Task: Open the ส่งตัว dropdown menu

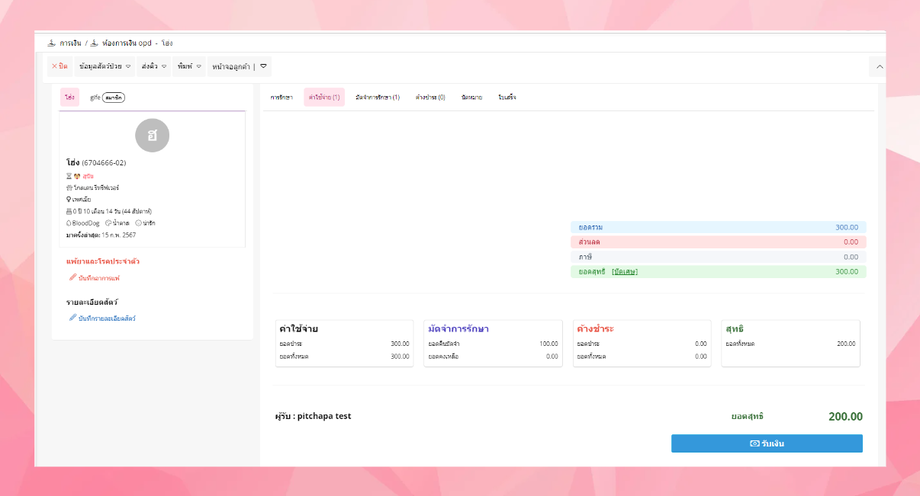Action: (154, 66)
